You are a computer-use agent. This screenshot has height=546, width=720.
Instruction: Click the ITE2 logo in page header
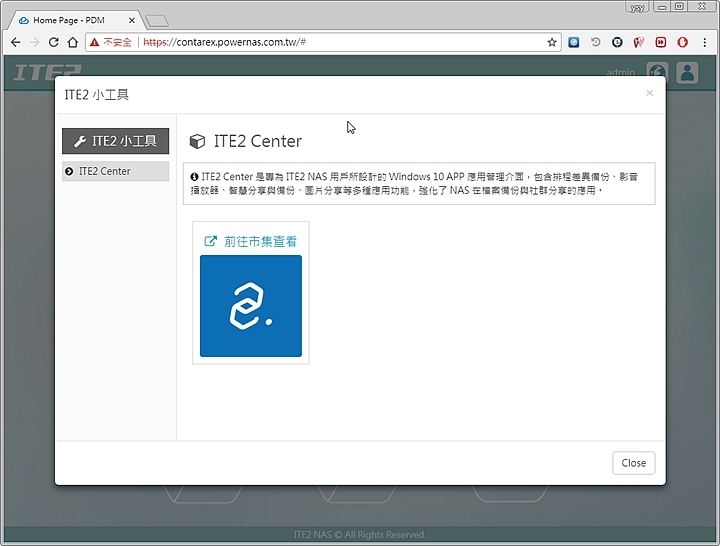47,72
